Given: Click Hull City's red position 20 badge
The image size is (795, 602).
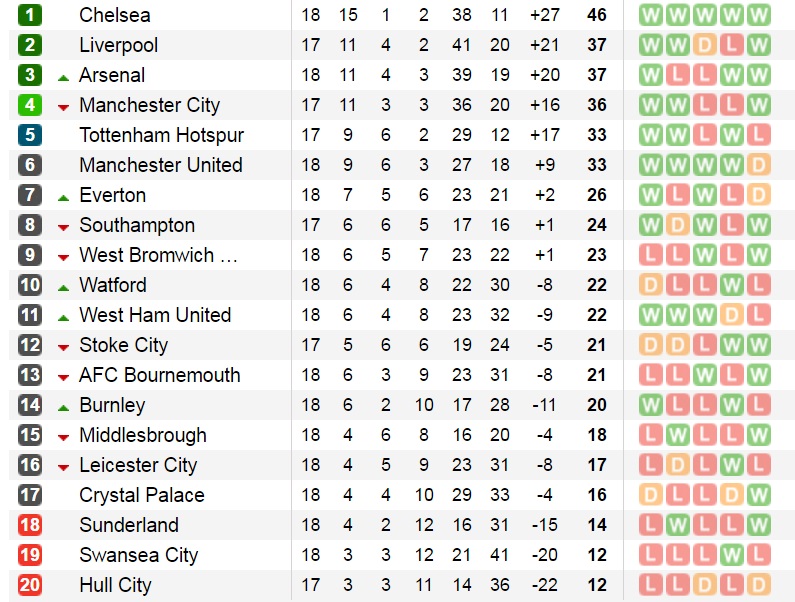Looking at the screenshot, I should point(29,585).
